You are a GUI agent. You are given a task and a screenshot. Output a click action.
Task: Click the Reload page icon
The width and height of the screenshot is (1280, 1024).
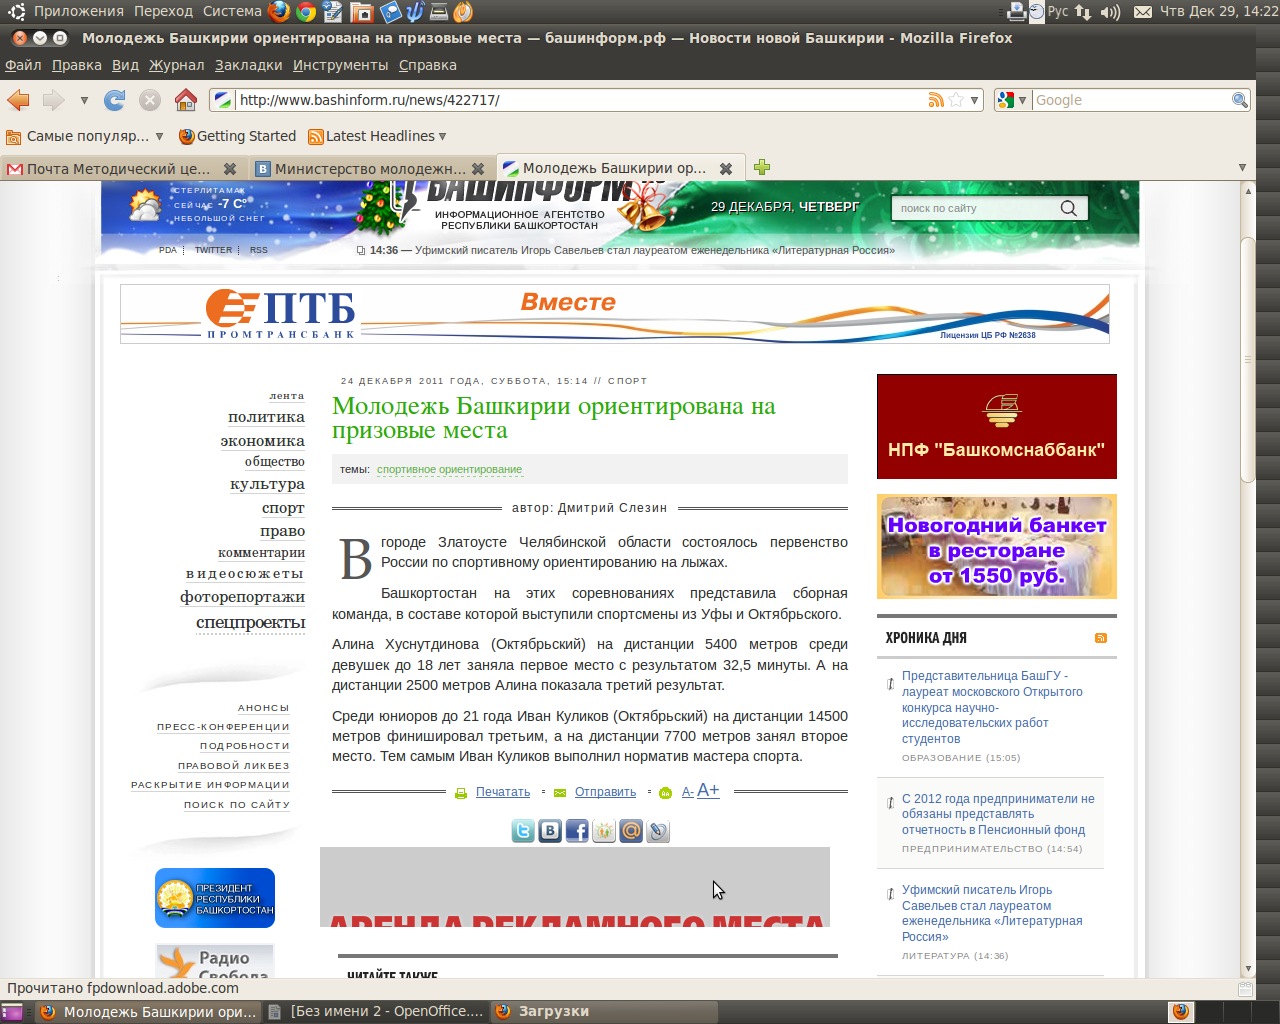click(x=115, y=100)
